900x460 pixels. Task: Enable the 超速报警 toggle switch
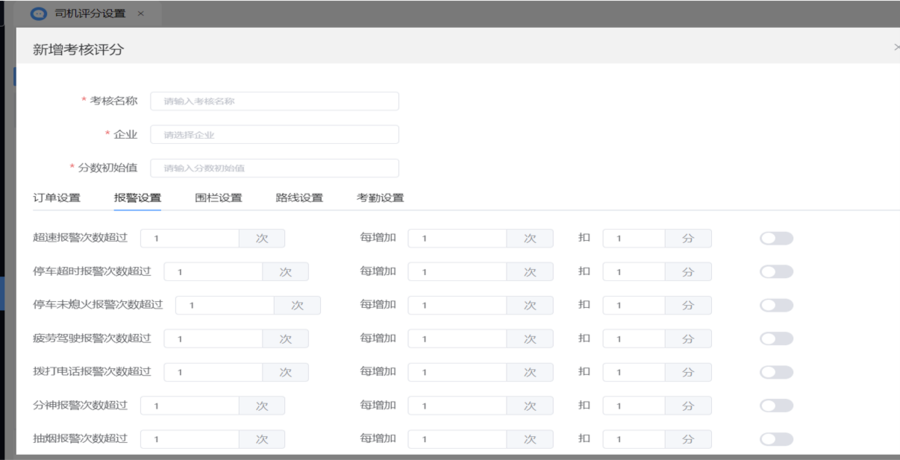[x=776, y=238]
